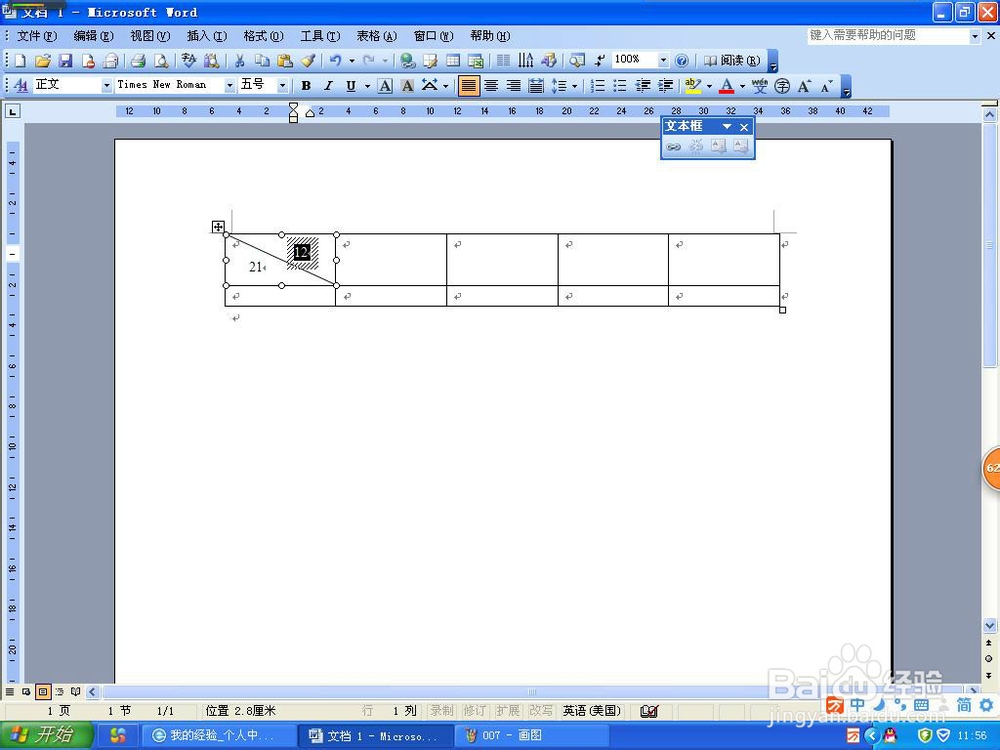Toggle underline formatting

[351, 85]
